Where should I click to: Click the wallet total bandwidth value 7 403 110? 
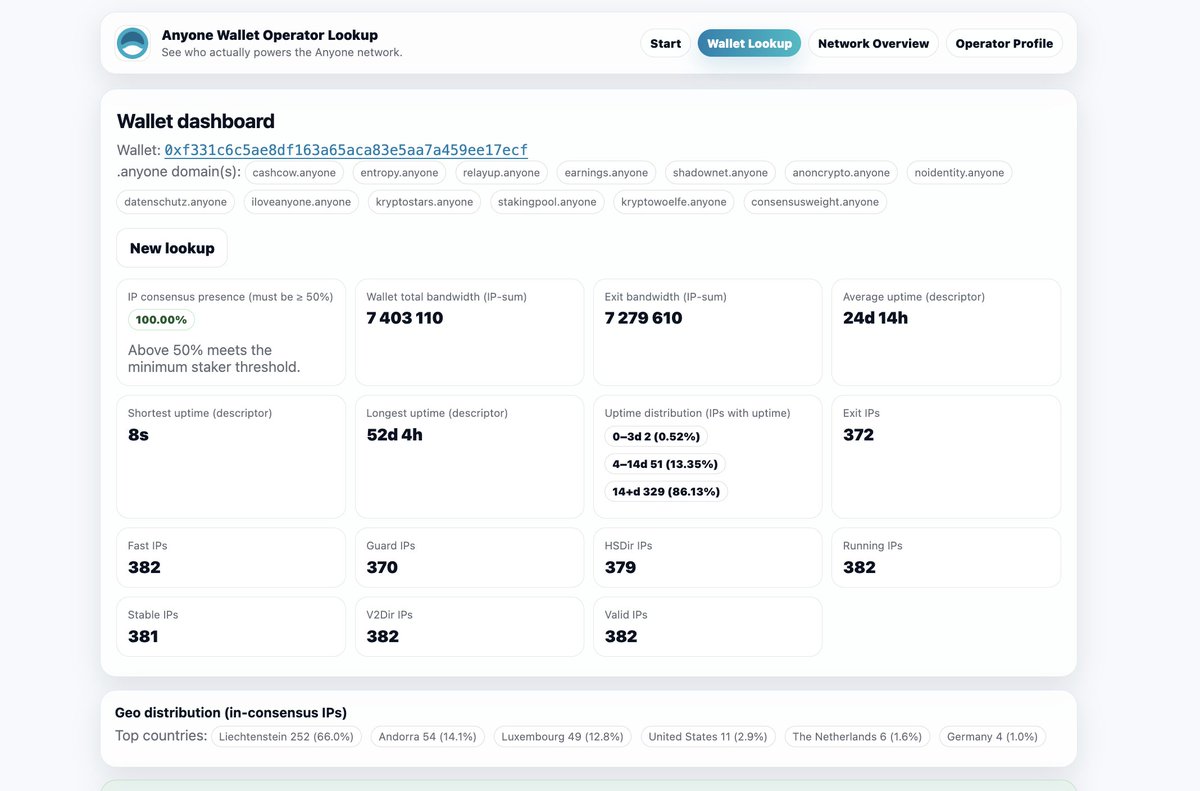tap(405, 318)
